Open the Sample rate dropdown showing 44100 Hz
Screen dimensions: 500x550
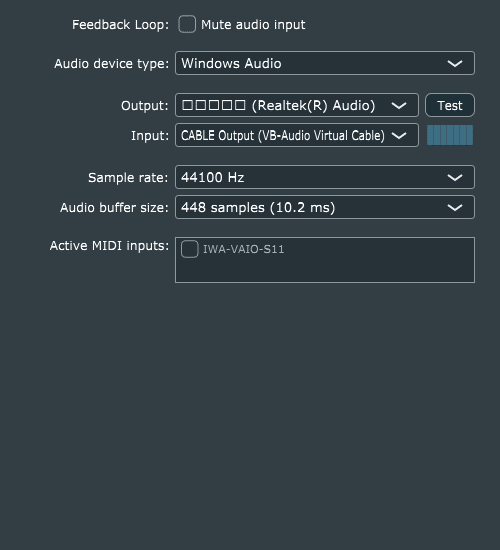pyautogui.click(x=325, y=177)
